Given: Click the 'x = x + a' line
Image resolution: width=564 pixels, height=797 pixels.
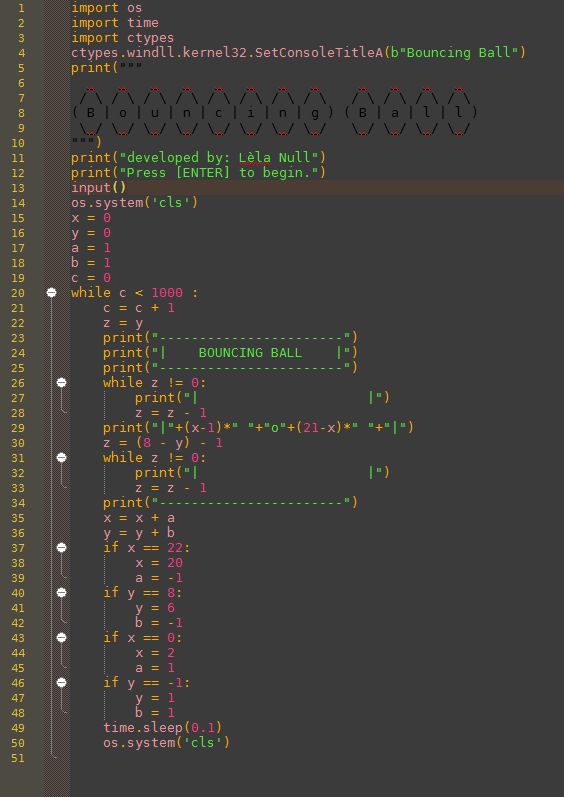Looking at the screenshot, I should click(139, 518).
